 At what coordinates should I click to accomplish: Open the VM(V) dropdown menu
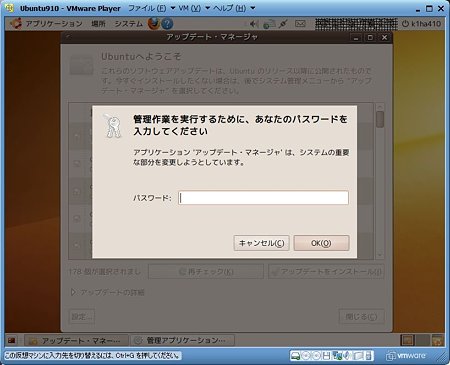194,8
